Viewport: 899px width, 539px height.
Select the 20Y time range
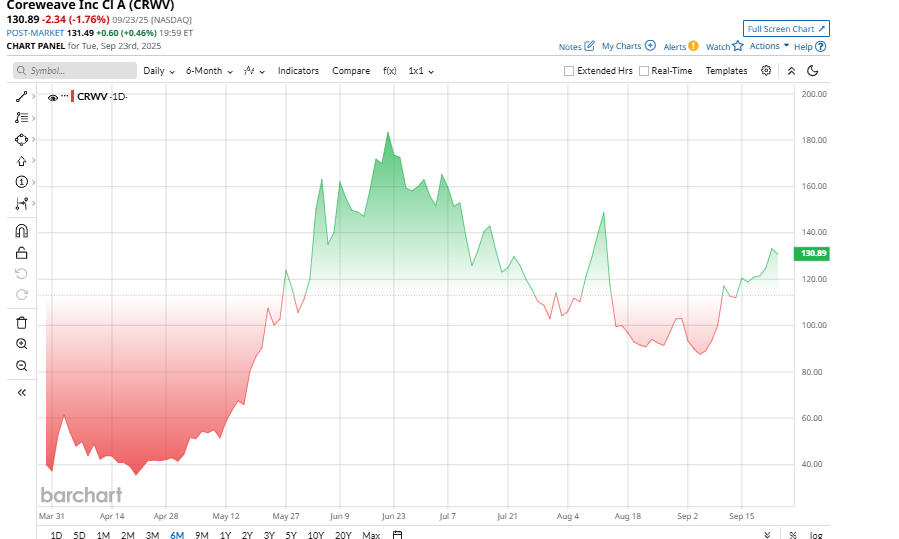click(343, 534)
